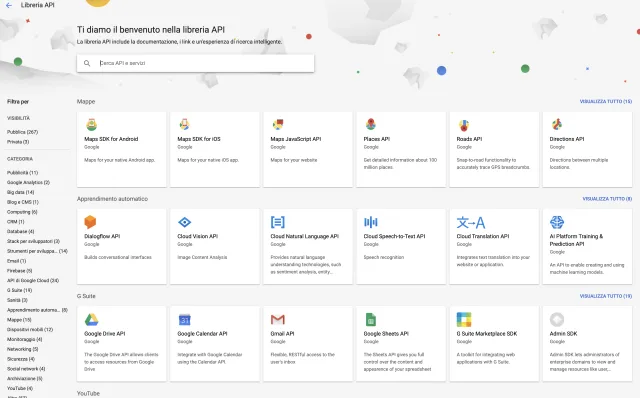Screen dimensions: 640x398
Task: Select the Apprendimento automa... (8) category filter
Action: (37, 310)
